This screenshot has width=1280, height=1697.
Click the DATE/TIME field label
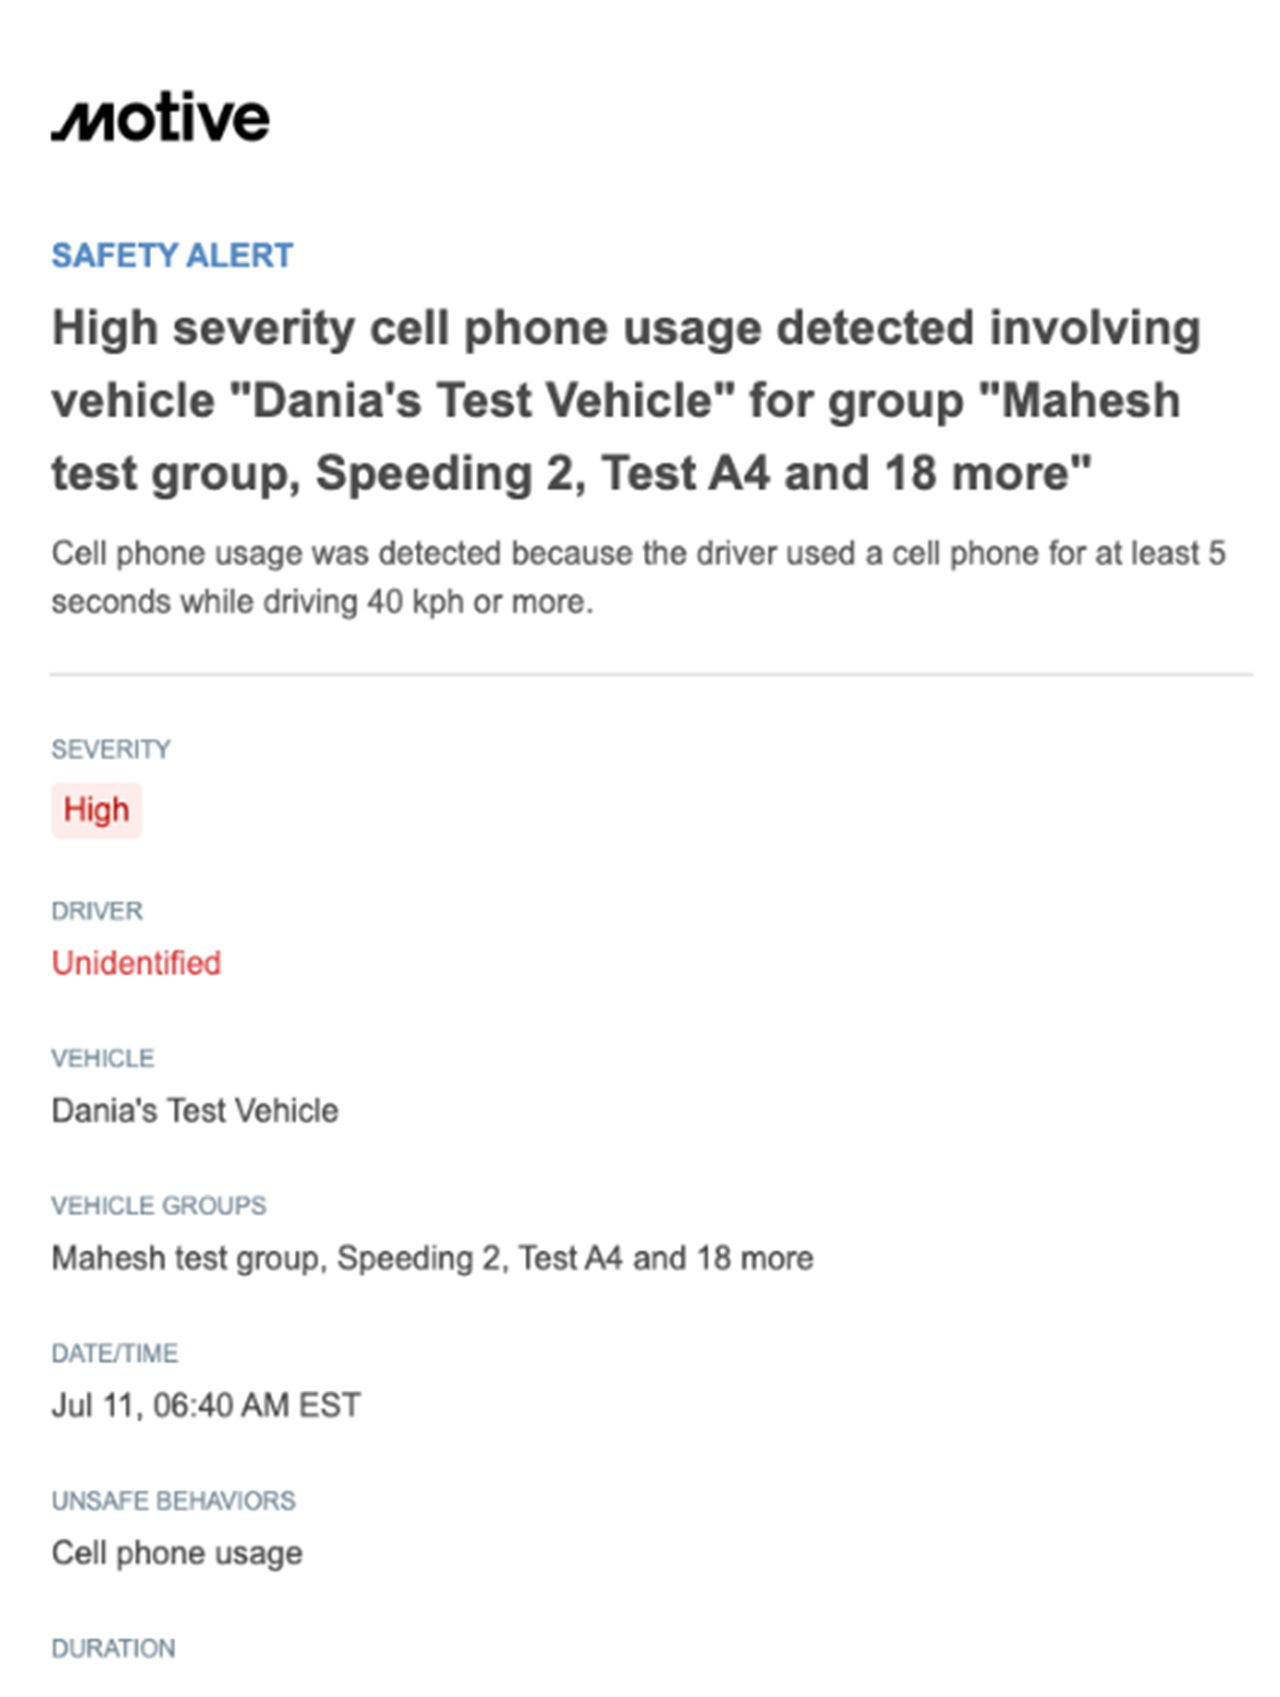(x=115, y=1353)
